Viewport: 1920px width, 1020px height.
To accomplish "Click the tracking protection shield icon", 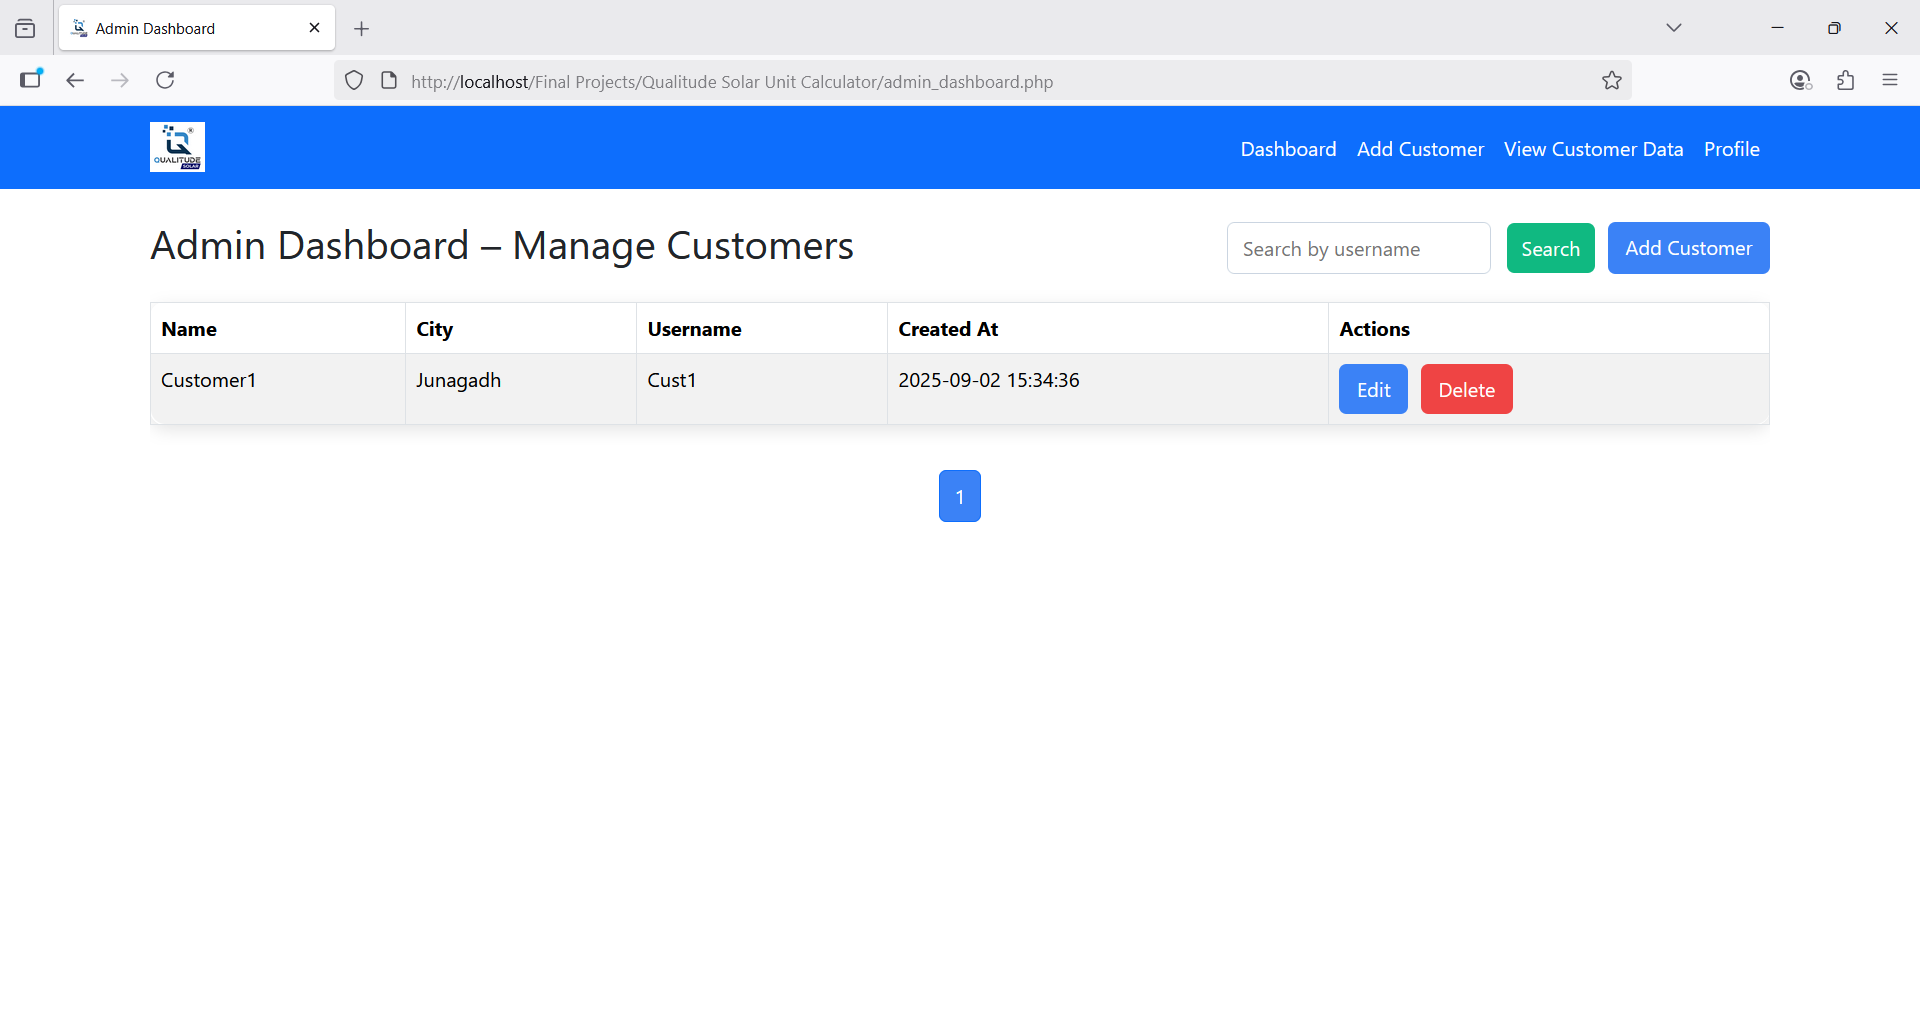I will 354,81.
